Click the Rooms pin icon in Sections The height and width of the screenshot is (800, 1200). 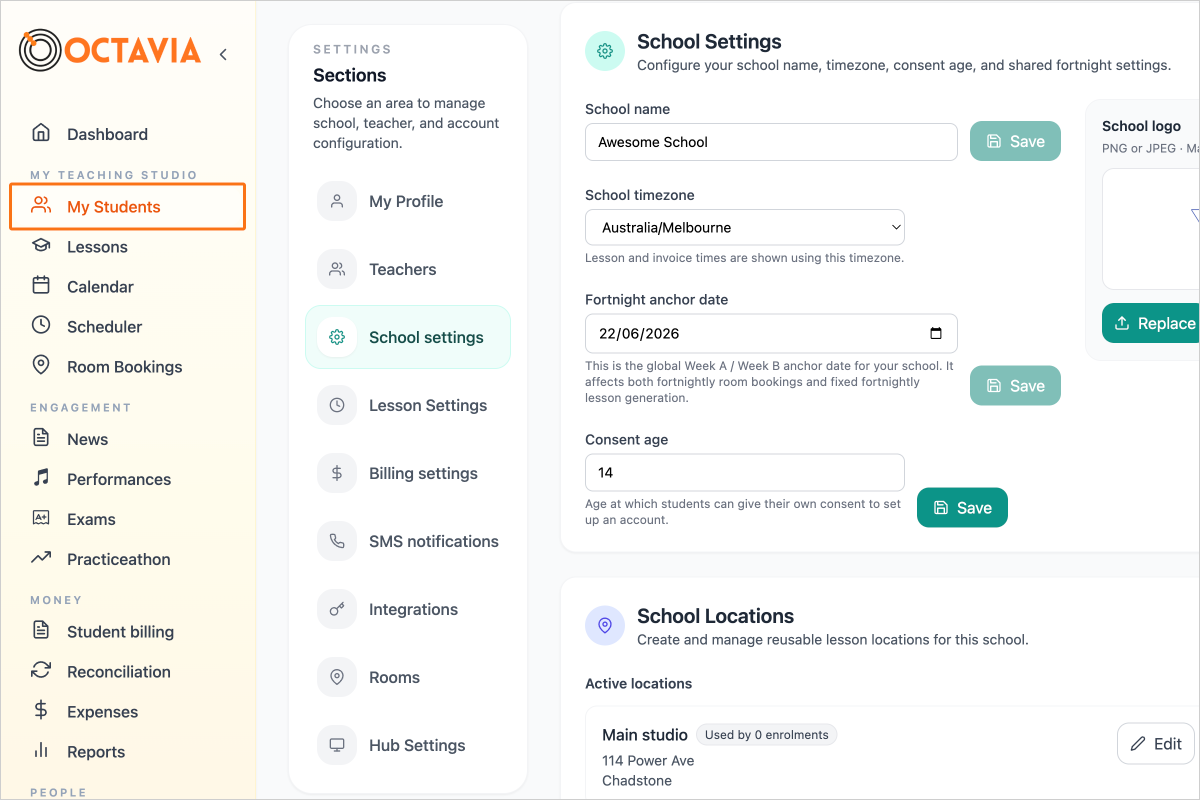click(337, 677)
